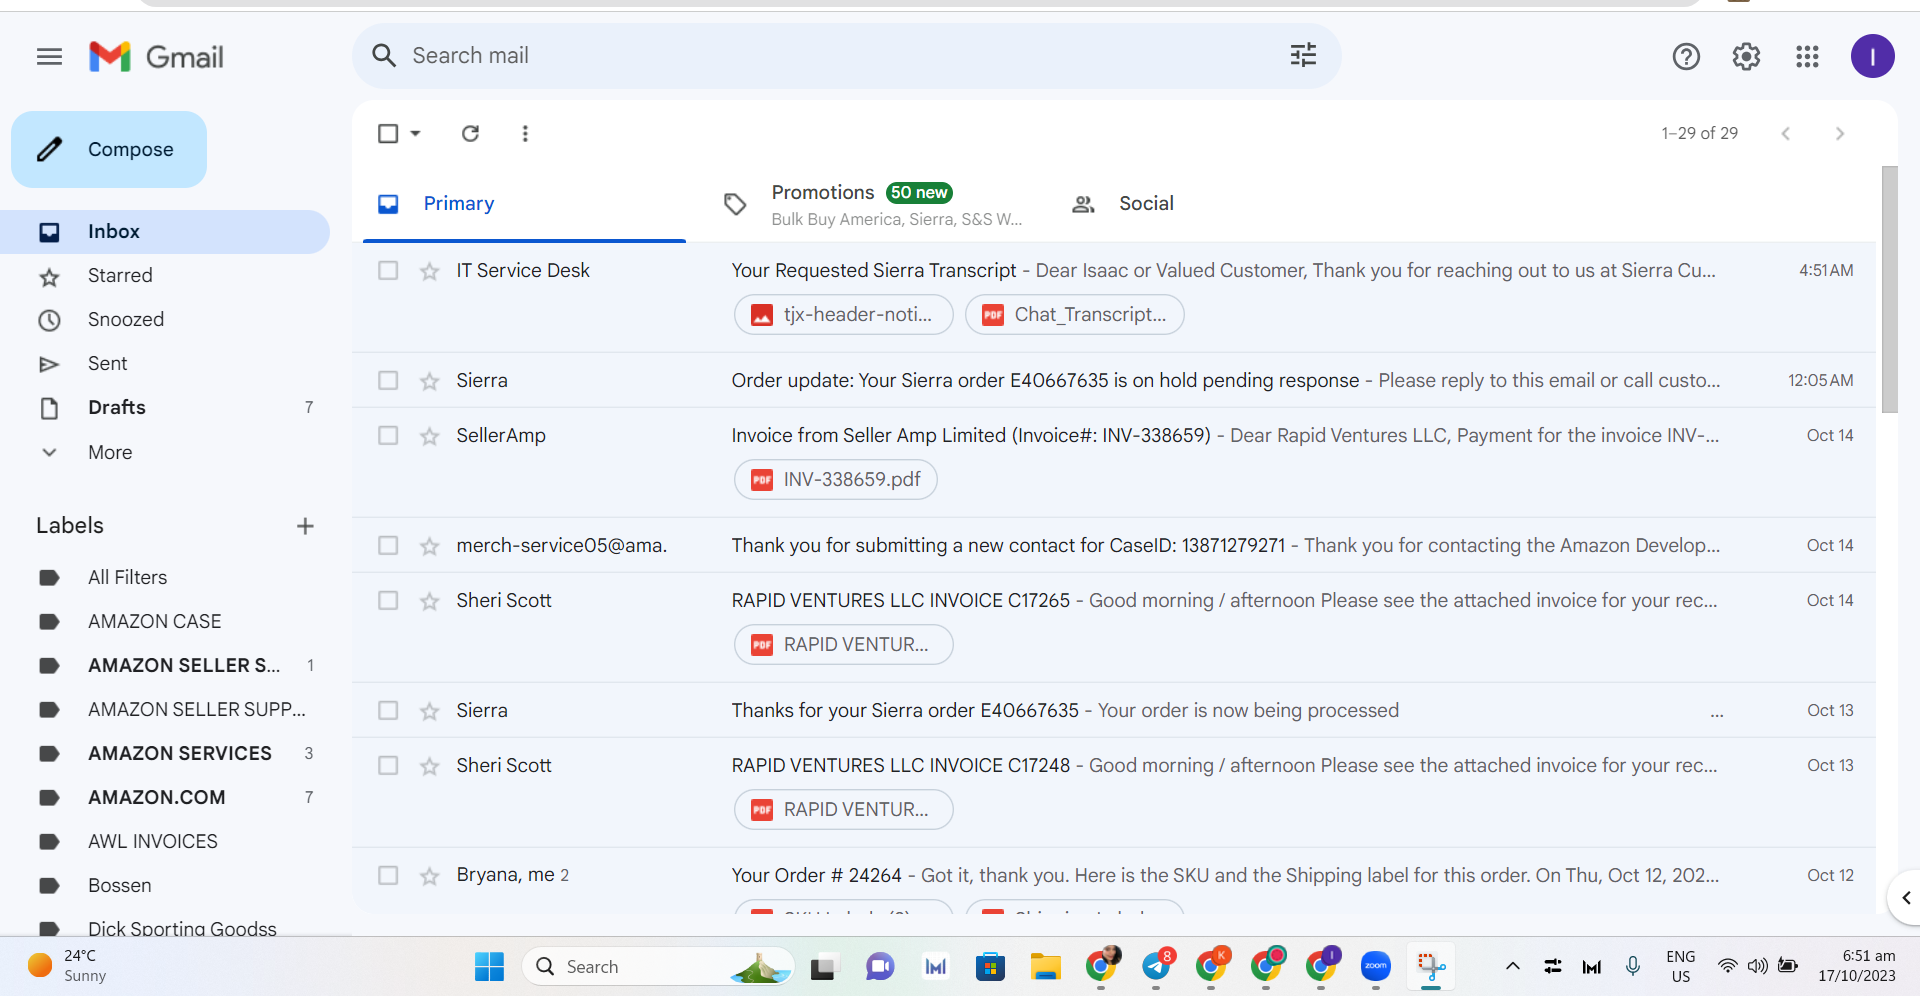Screen dimensions: 1920x996
Task: Open the Drafts folder
Action: [165, 408]
